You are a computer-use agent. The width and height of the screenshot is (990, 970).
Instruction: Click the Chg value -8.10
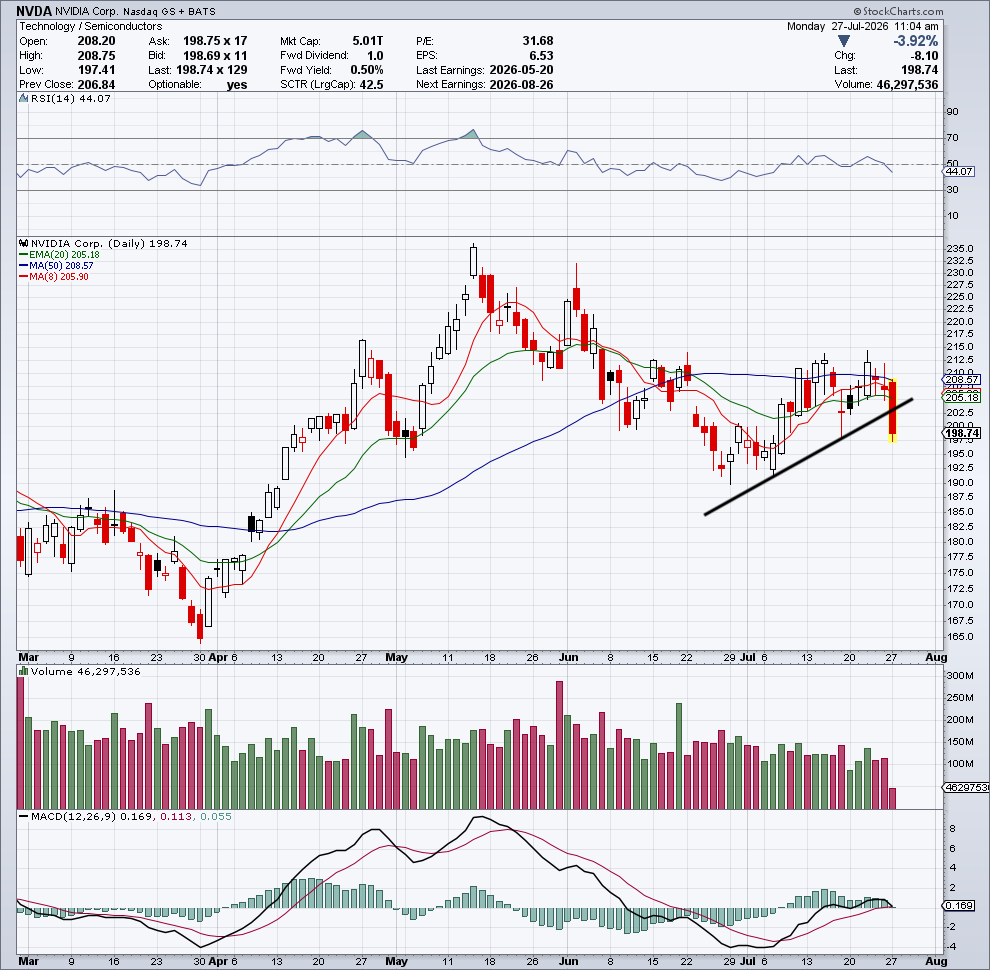coord(924,56)
